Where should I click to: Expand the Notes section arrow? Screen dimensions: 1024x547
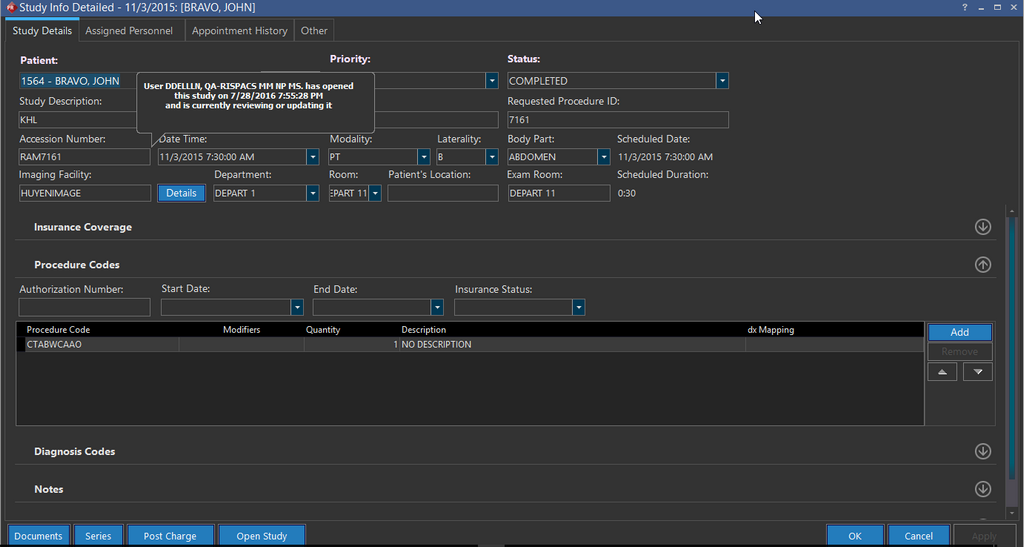[x=982, y=489]
